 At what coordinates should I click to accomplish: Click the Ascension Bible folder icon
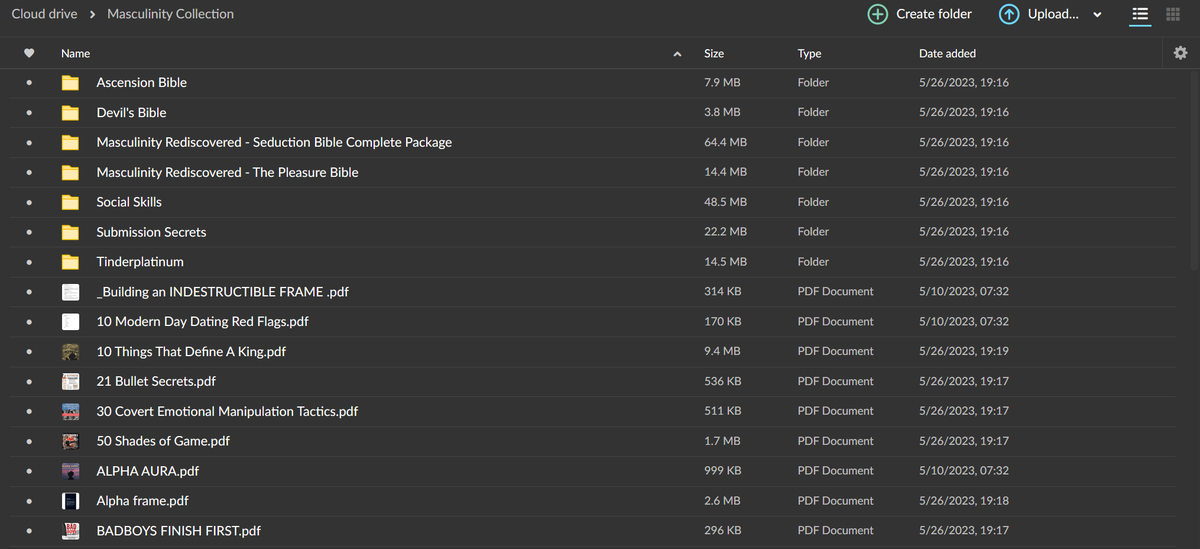coord(70,83)
